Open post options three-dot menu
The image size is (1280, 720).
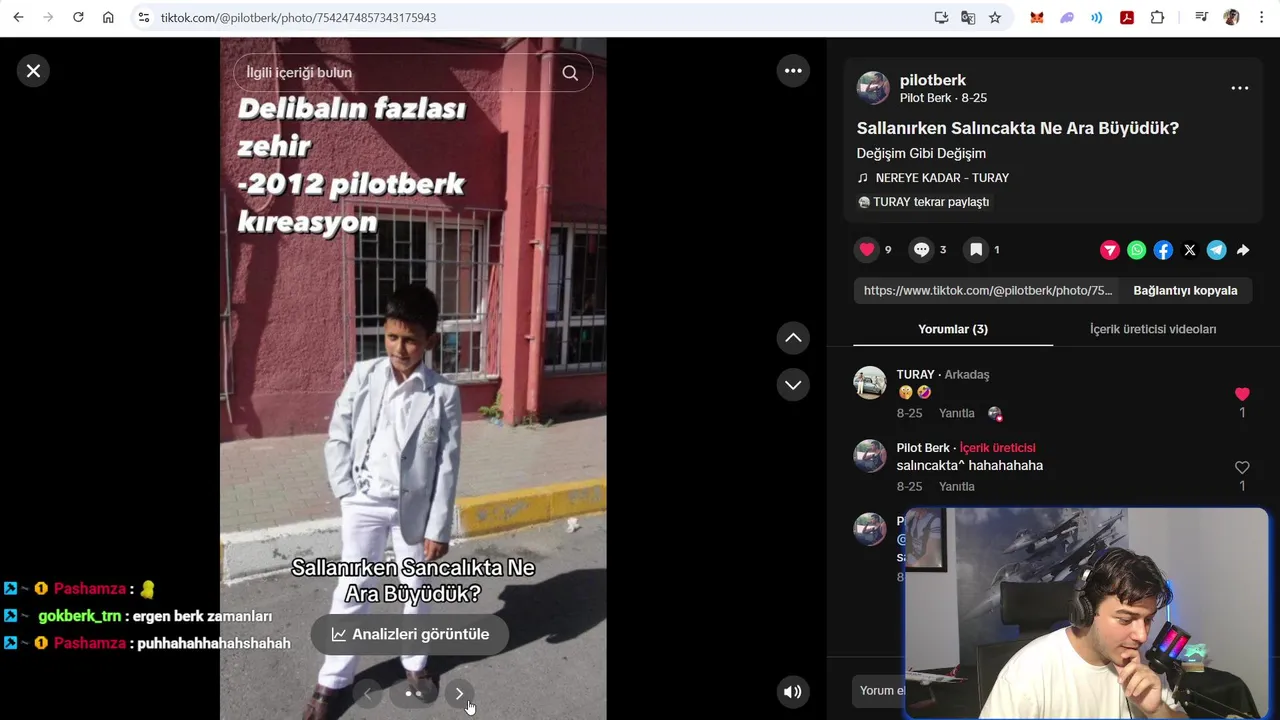click(x=1240, y=88)
